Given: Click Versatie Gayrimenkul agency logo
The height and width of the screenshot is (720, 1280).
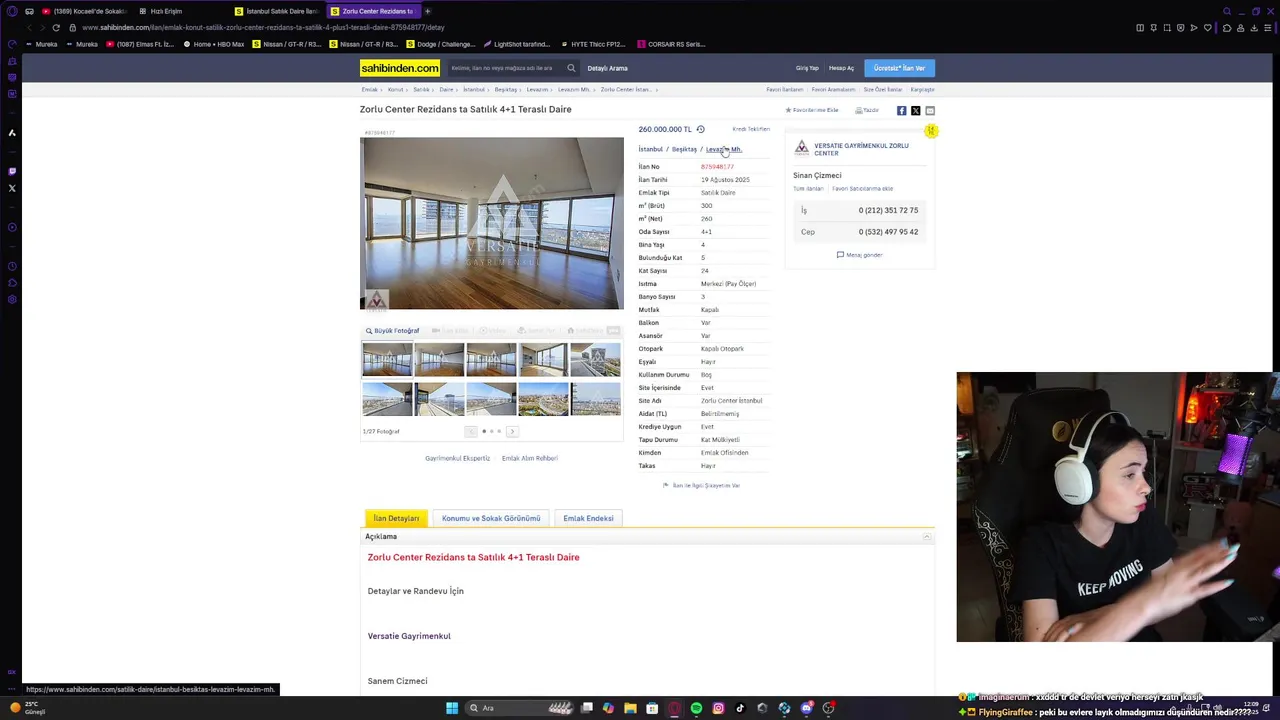Looking at the screenshot, I should tap(801, 148).
